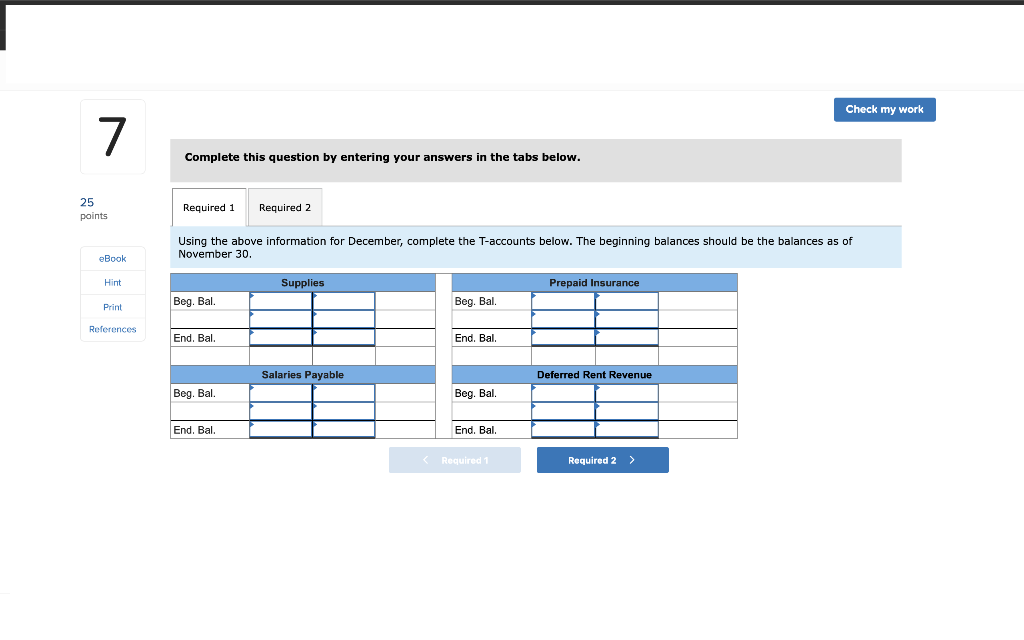Viewport: 1024px width, 640px height.
Task: Click the Prepaid Insurance End. Bal. label
Action: (475, 338)
